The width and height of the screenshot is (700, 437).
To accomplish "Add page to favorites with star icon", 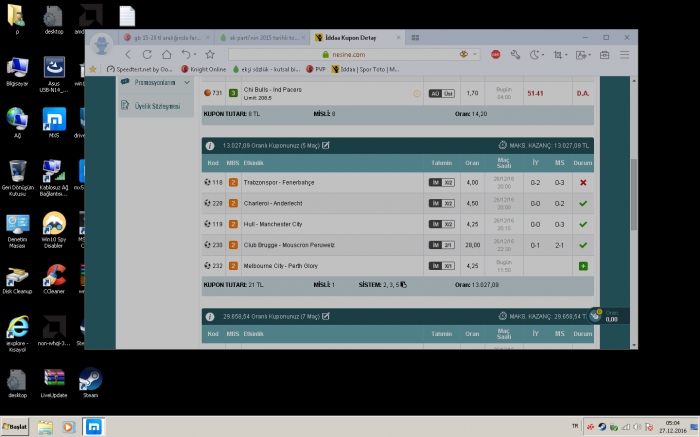I will click(210, 54).
